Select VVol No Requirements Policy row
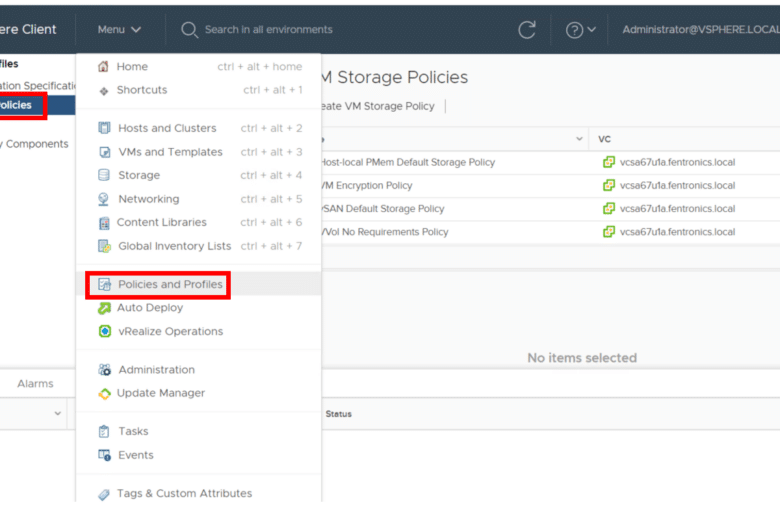This screenshot has width=780, height=516. click(x=385, y=232)
